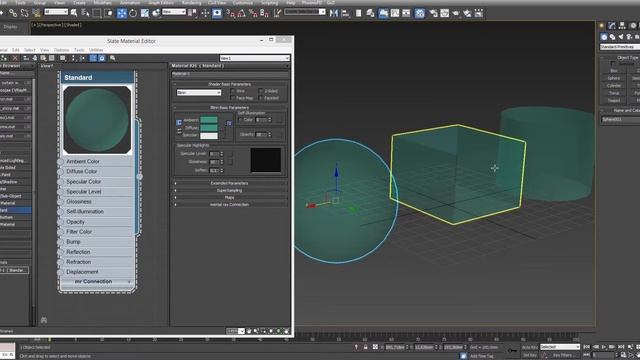Open Render Setup icon in main toolbar
640x360 pixels.
[433, 13]
